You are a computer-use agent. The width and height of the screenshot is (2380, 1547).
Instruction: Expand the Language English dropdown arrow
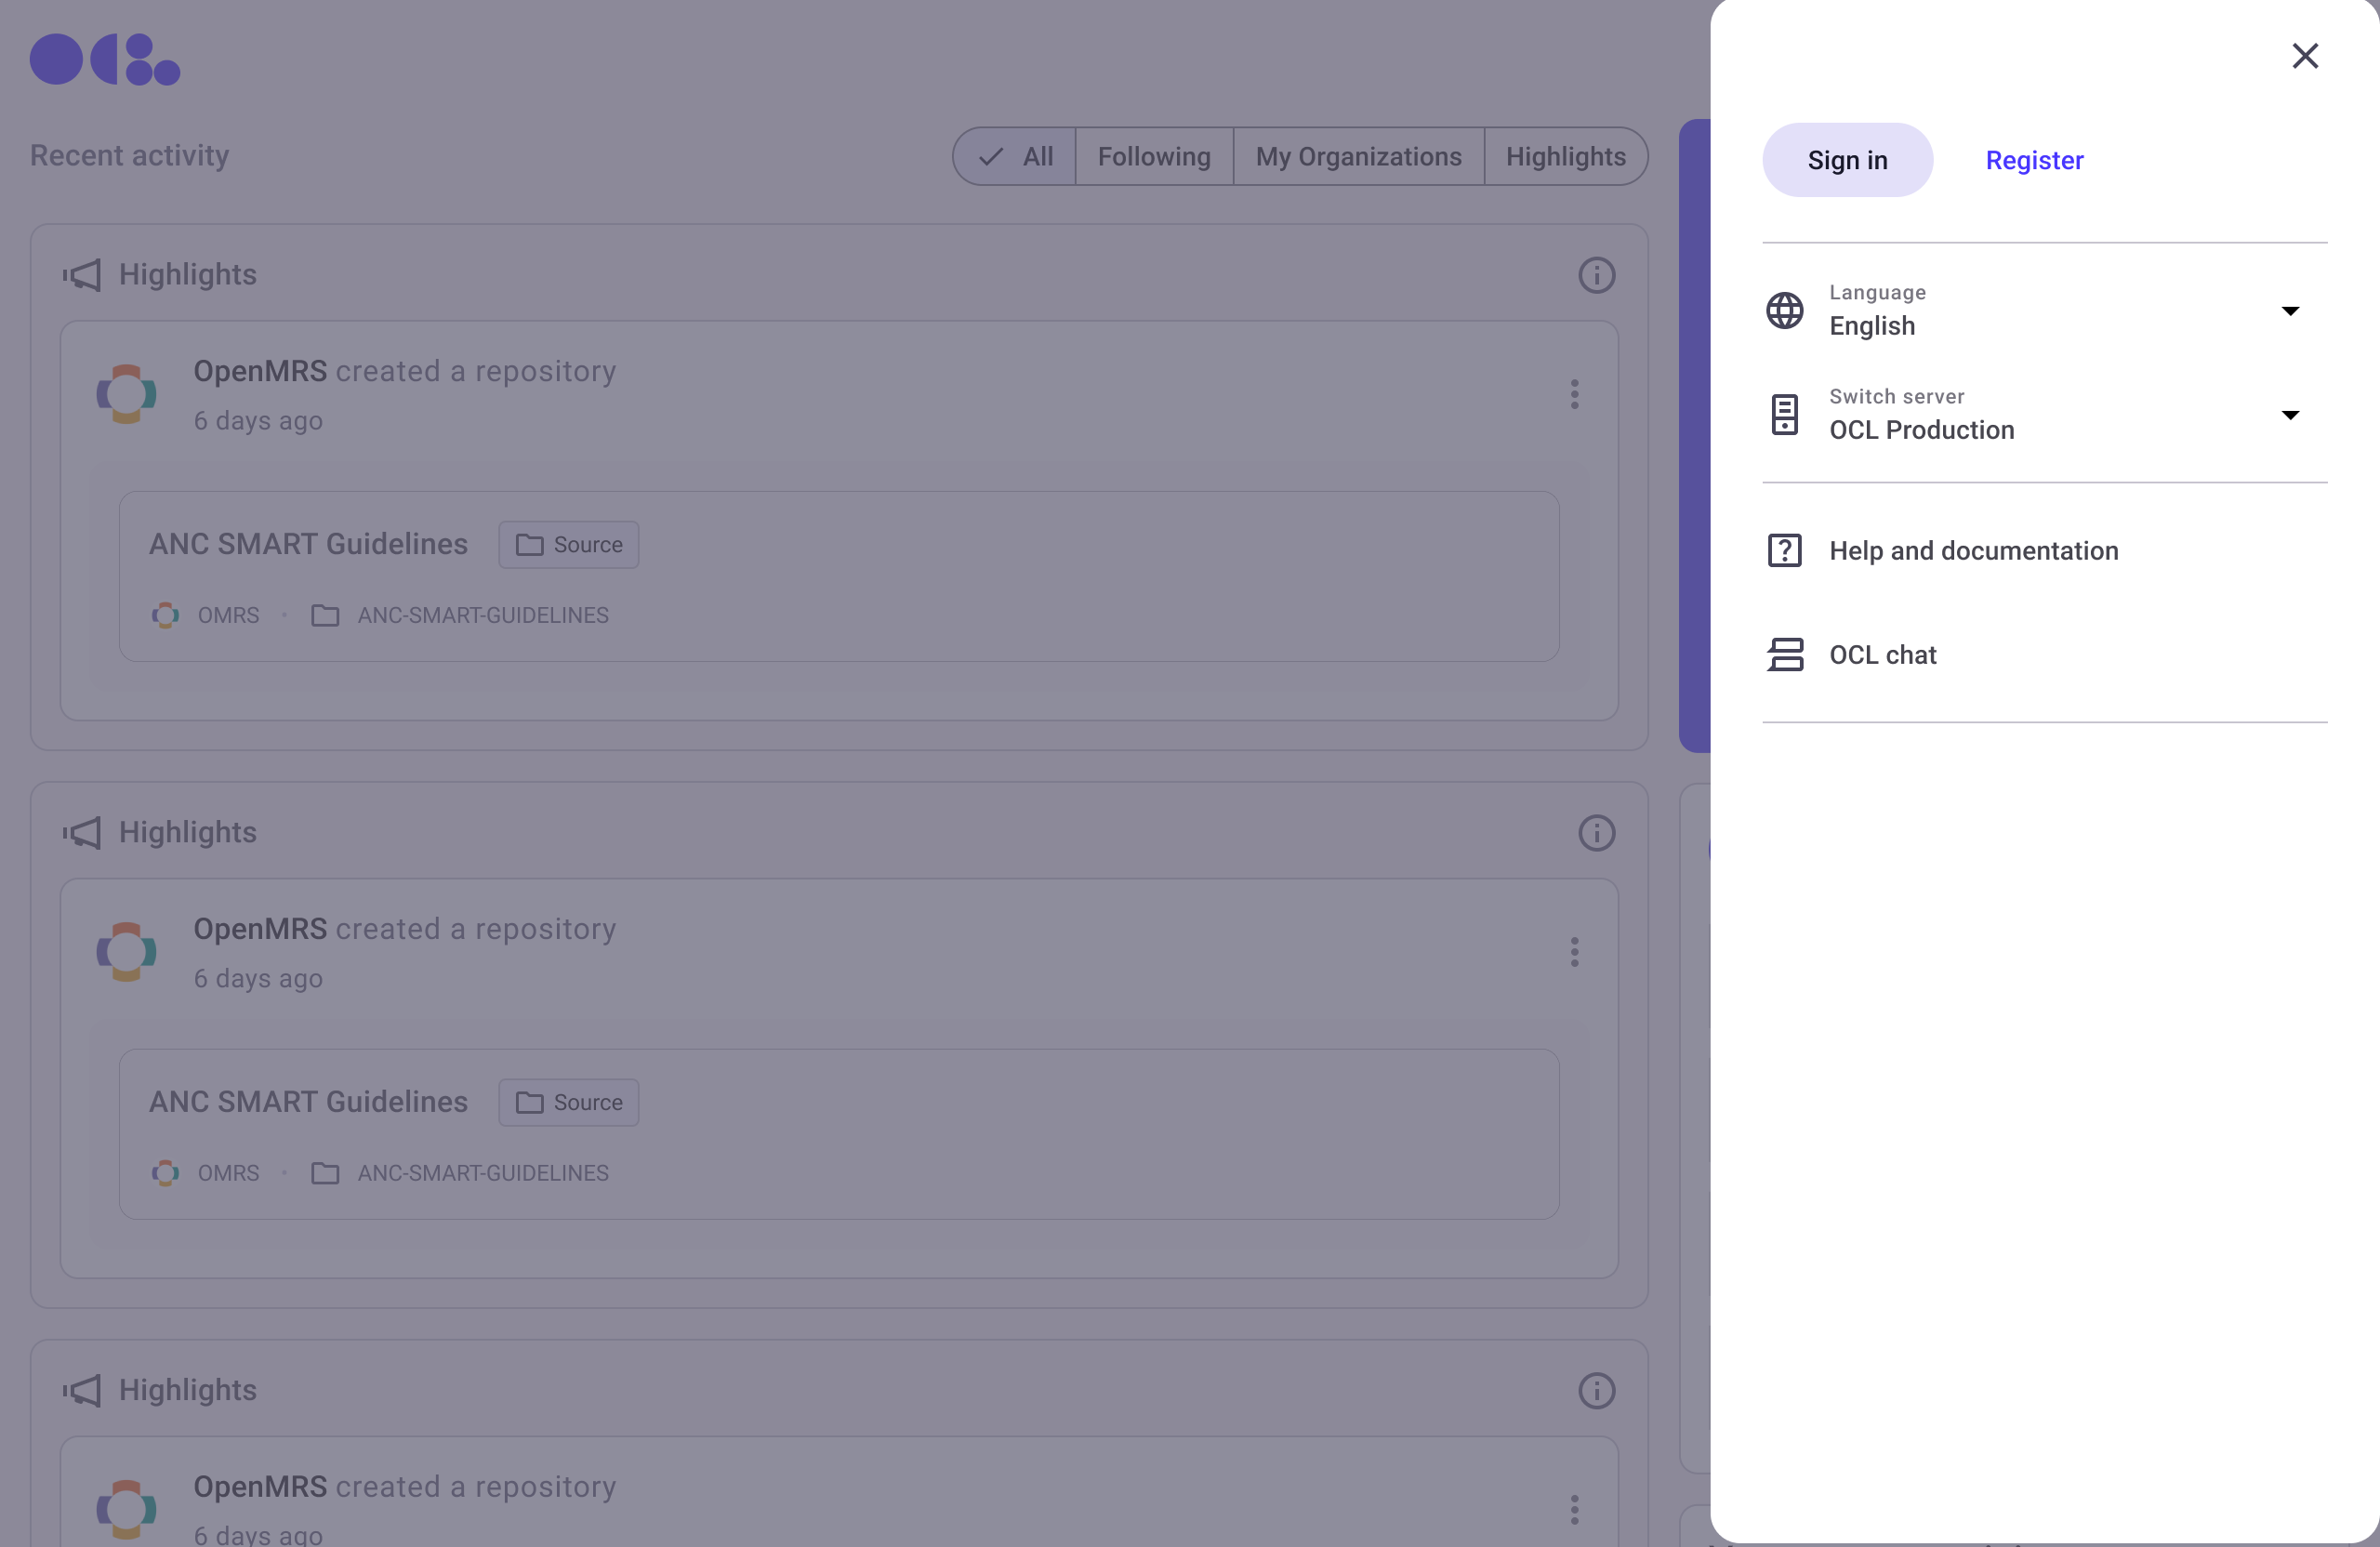(2289, 311)
